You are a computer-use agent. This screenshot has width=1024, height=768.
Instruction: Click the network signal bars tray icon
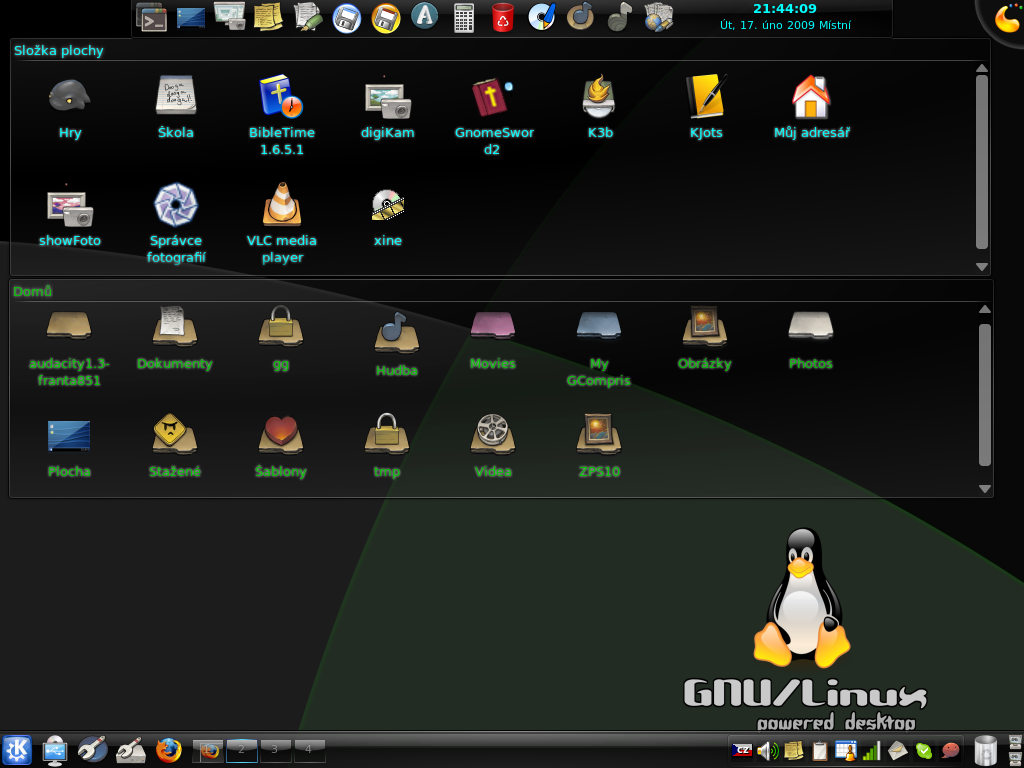(871, 751)
